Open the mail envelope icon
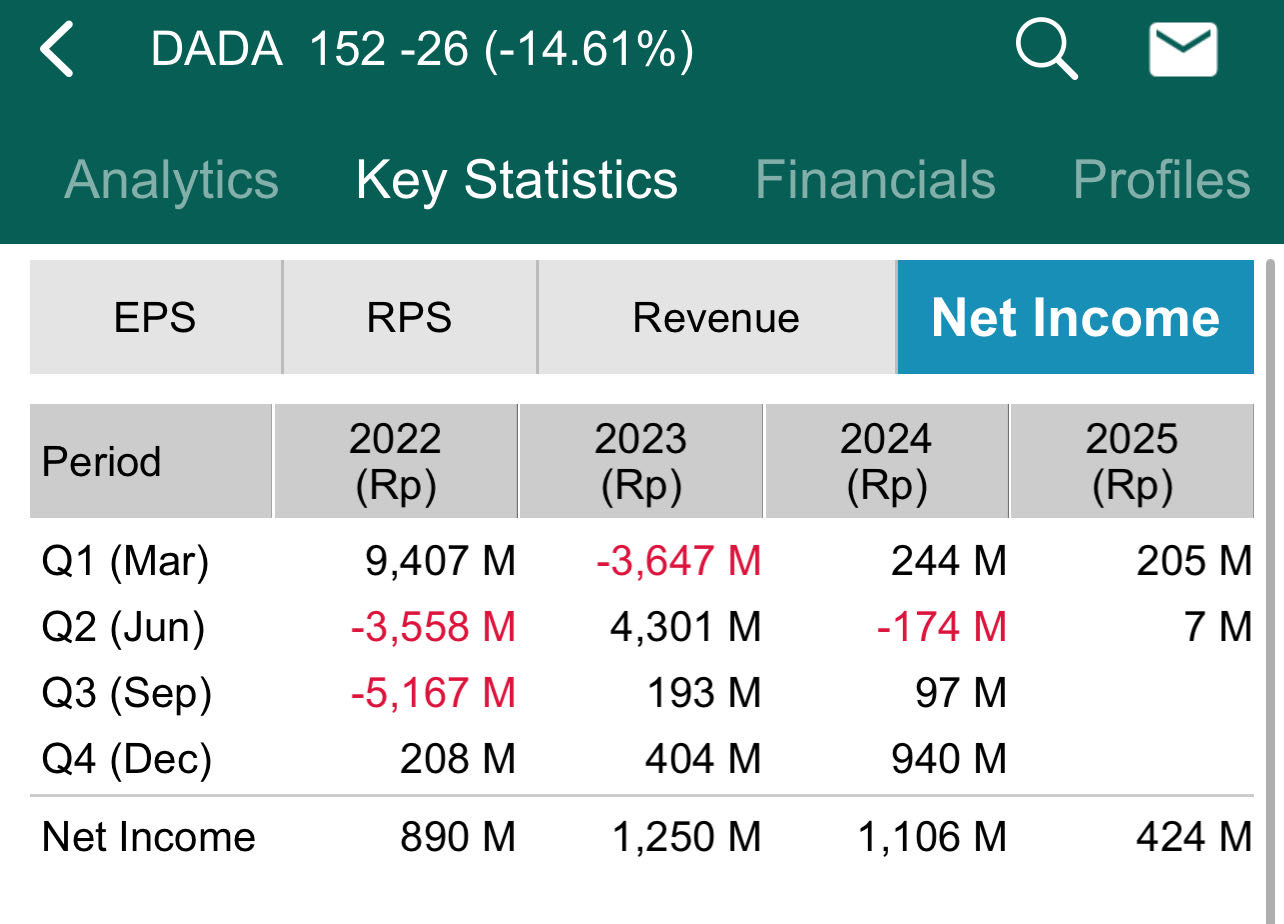Viewport: 1284px width, 924px height. tap(1183, 50)
